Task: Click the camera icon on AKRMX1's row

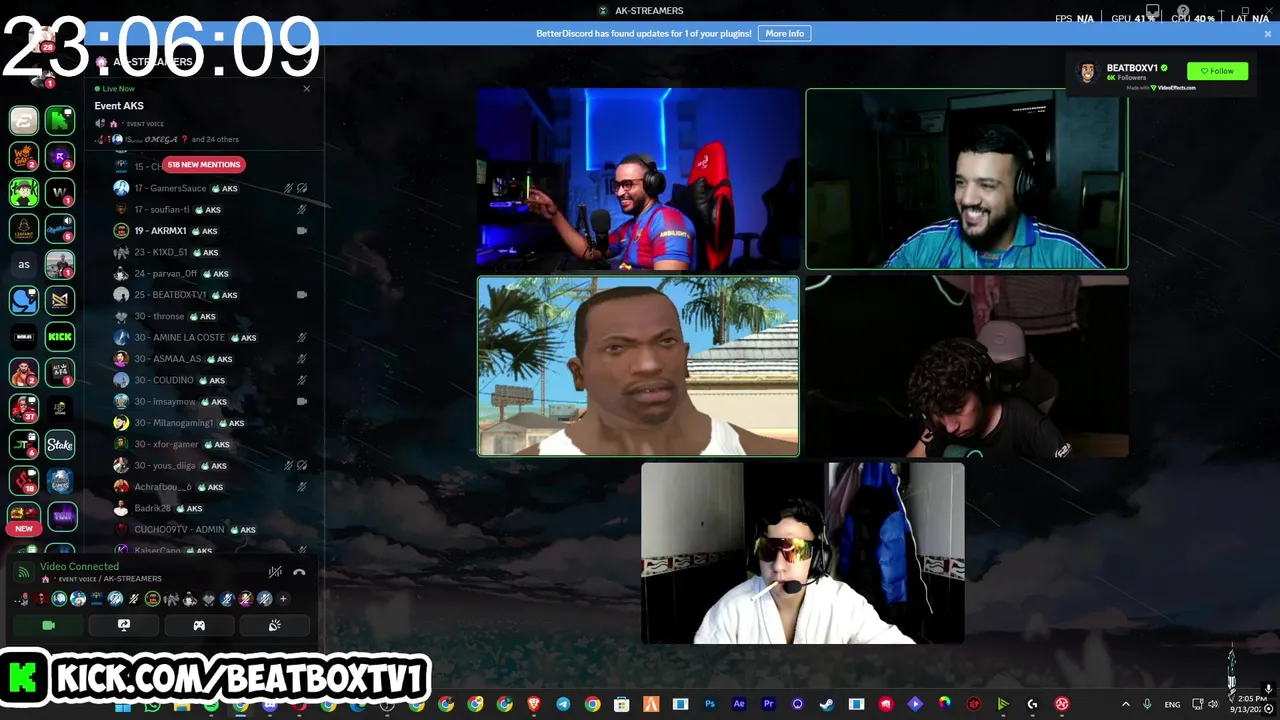Action: pos(302,231)
